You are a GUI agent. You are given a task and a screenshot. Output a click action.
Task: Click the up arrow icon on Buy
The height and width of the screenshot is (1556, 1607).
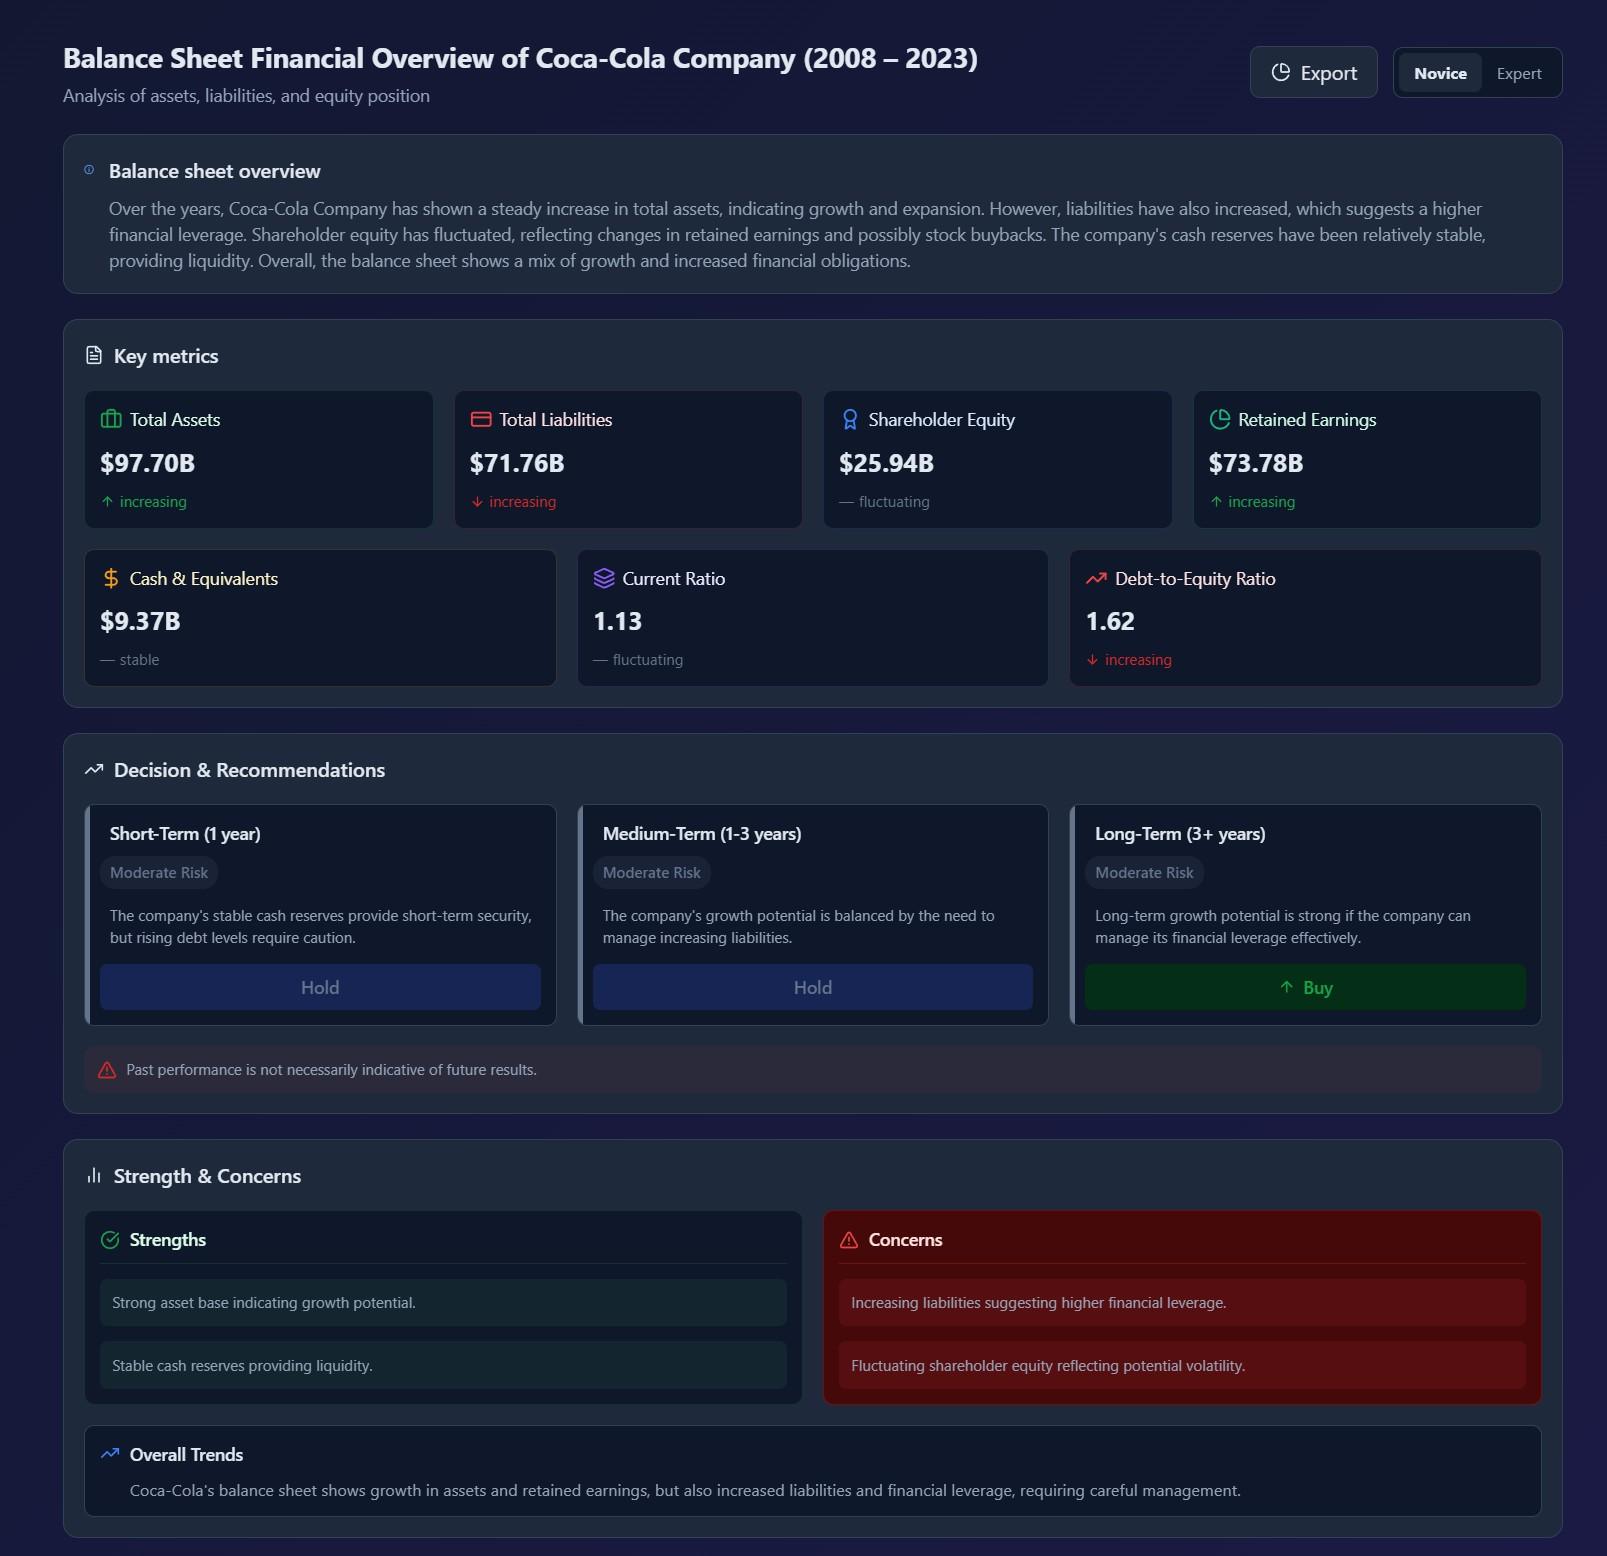coord(1286,987)
